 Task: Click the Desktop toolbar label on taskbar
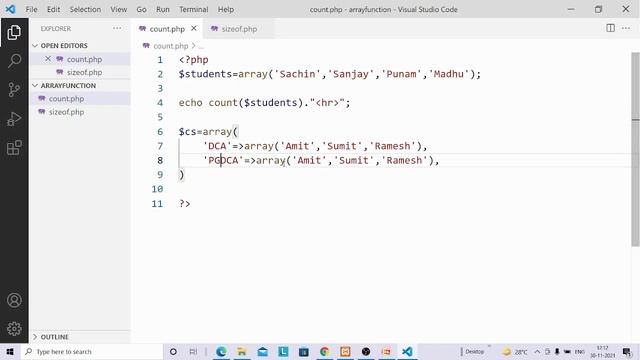point(474,351)
